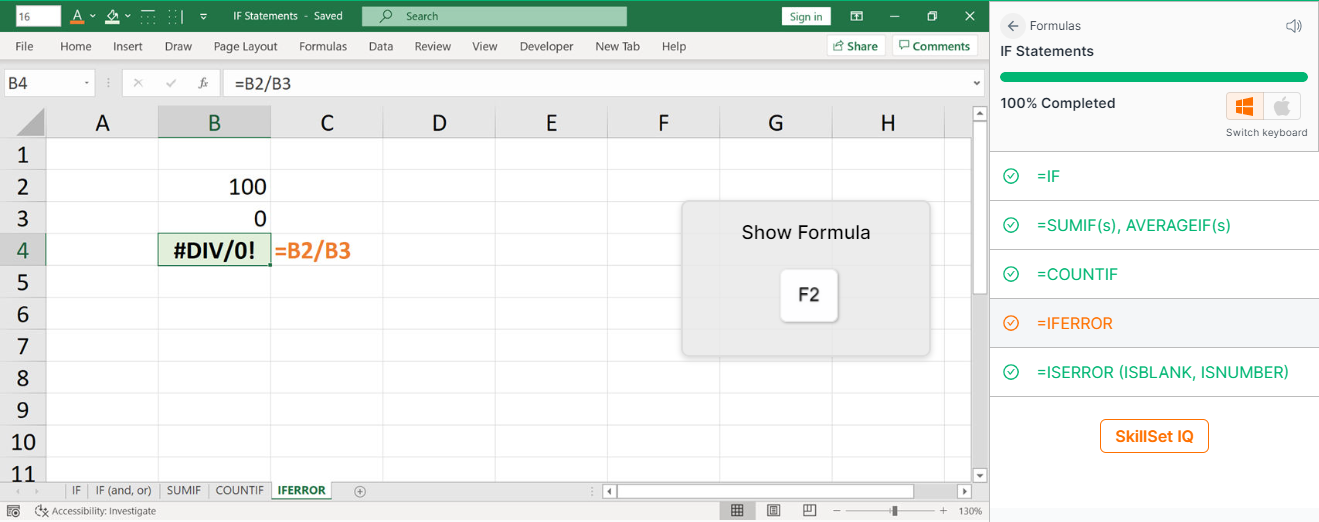1319x522 pixels.
Task: Adjust the zoom slider in status bar
Action: tap(894, 511)
